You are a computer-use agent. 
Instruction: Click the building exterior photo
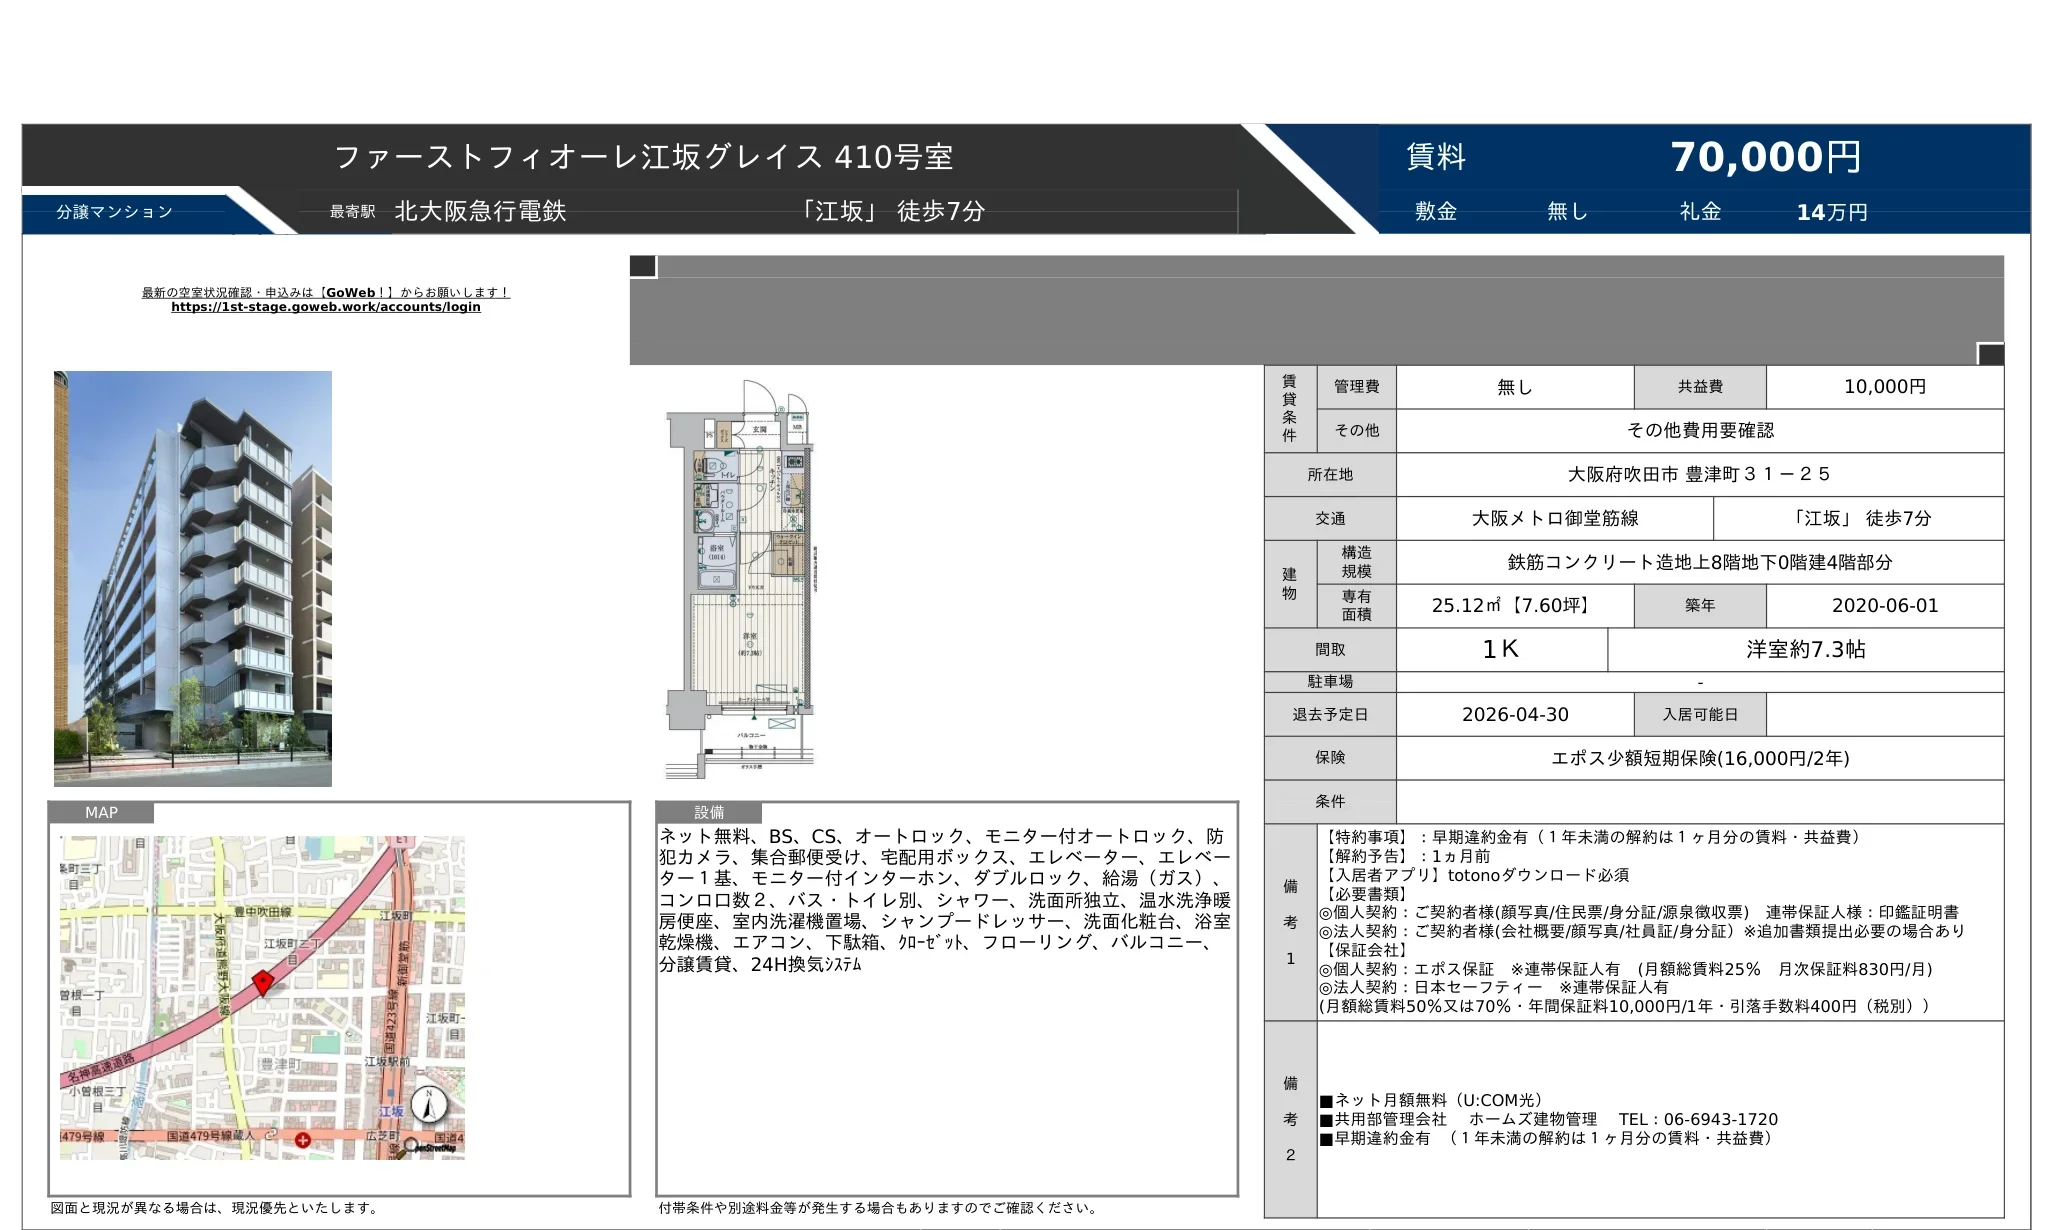coord(192,578)
